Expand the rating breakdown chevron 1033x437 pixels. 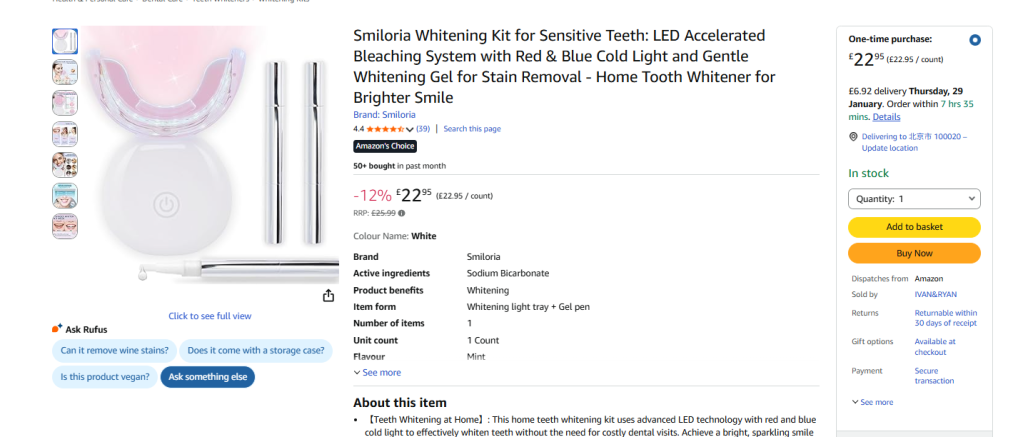coord(410,129)
